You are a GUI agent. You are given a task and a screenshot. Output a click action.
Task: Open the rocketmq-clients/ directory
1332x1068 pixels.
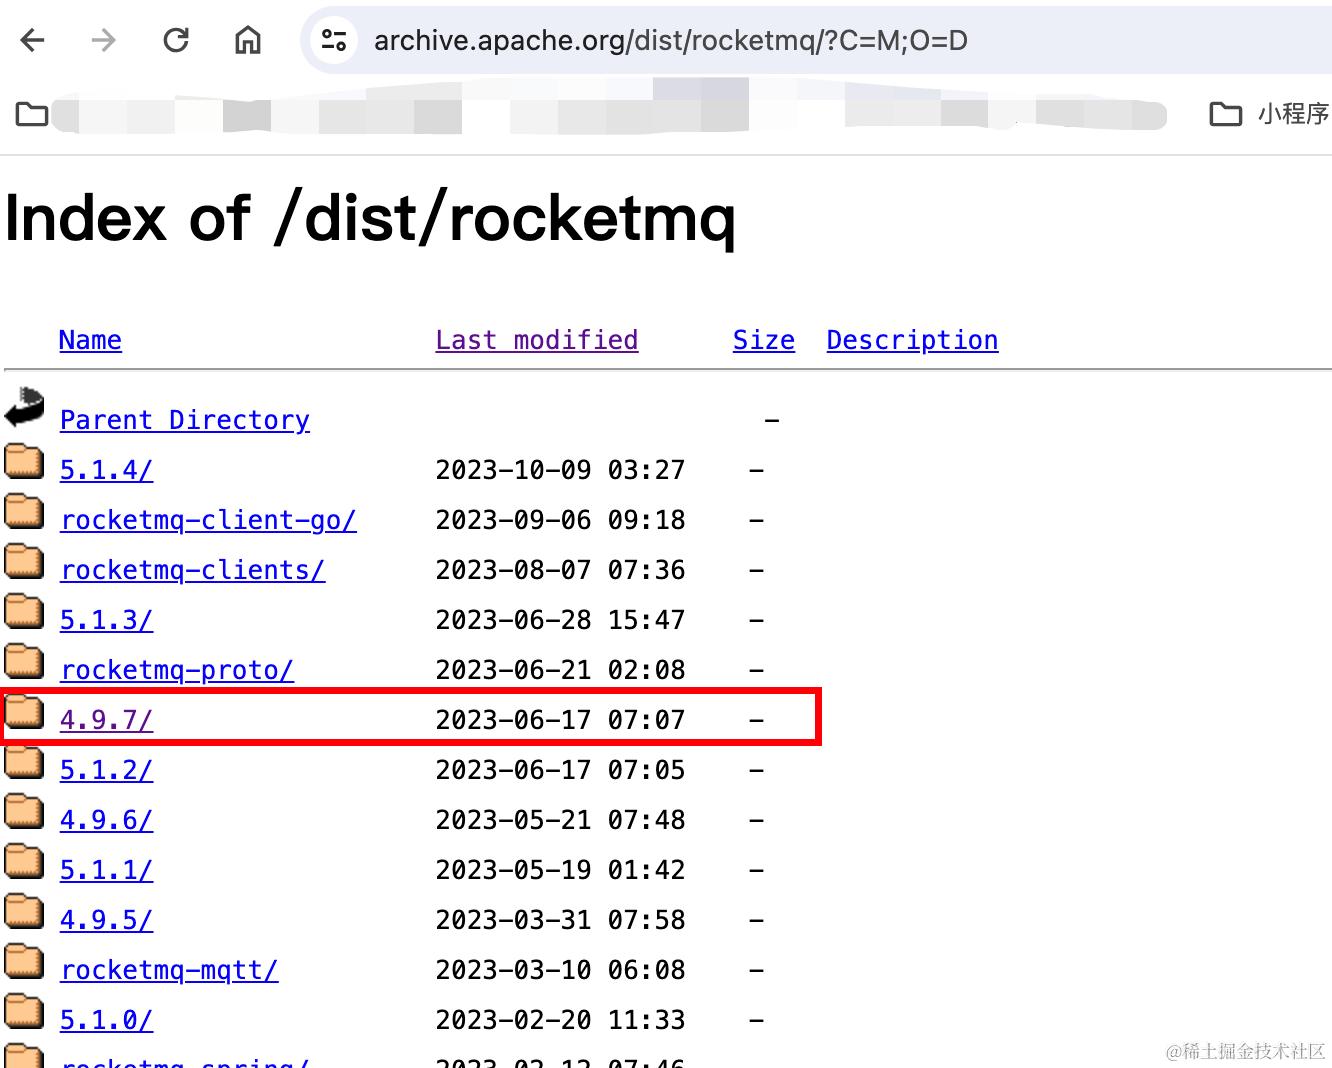pyautogui.click(x=193, y=570)
